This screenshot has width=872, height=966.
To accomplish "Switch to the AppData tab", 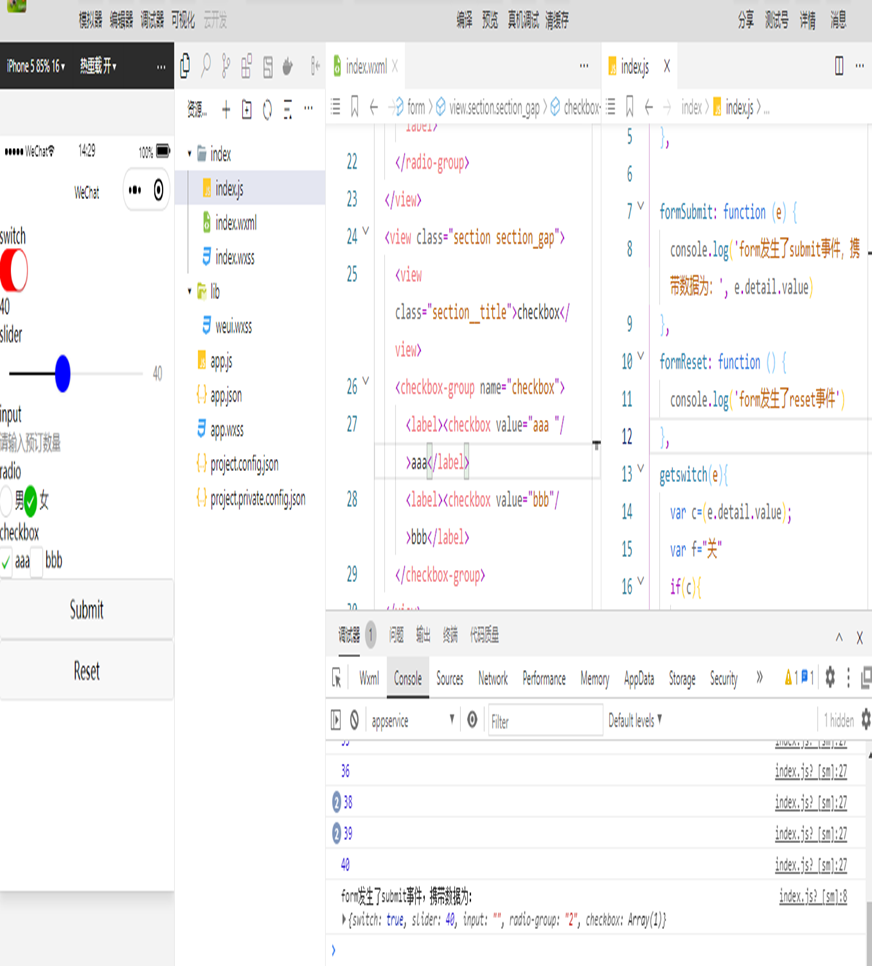I will (639, 678).
